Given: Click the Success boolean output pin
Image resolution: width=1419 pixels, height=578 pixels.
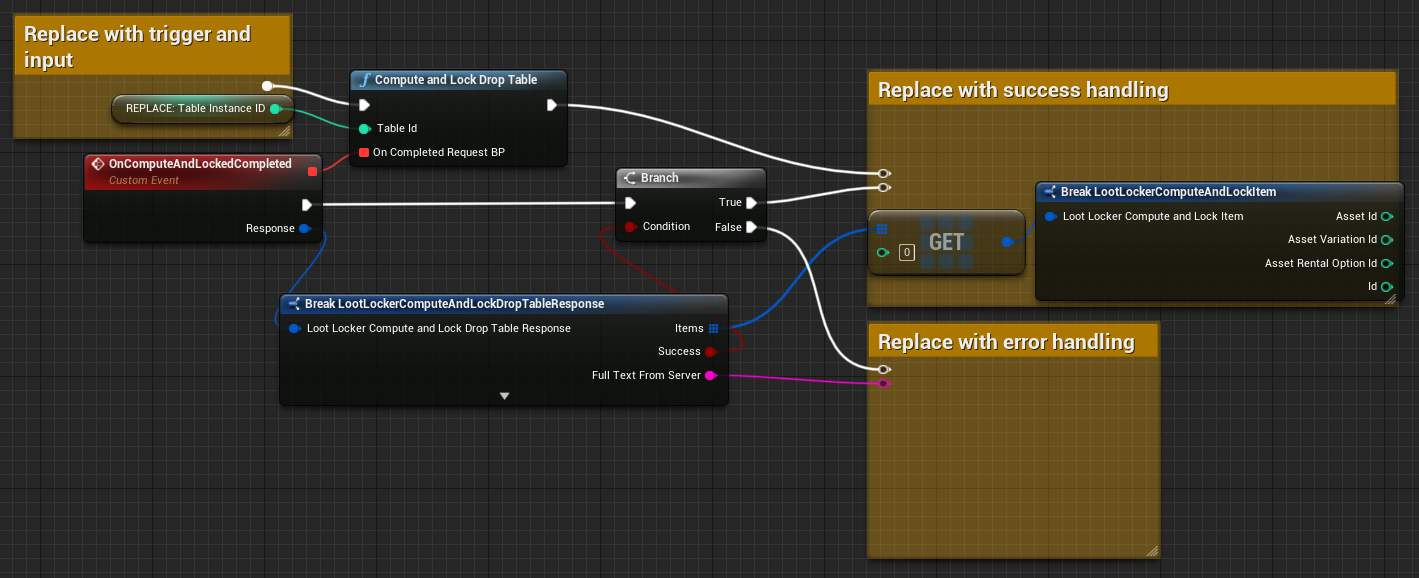Looking at the screenshot, I should 711,352.
